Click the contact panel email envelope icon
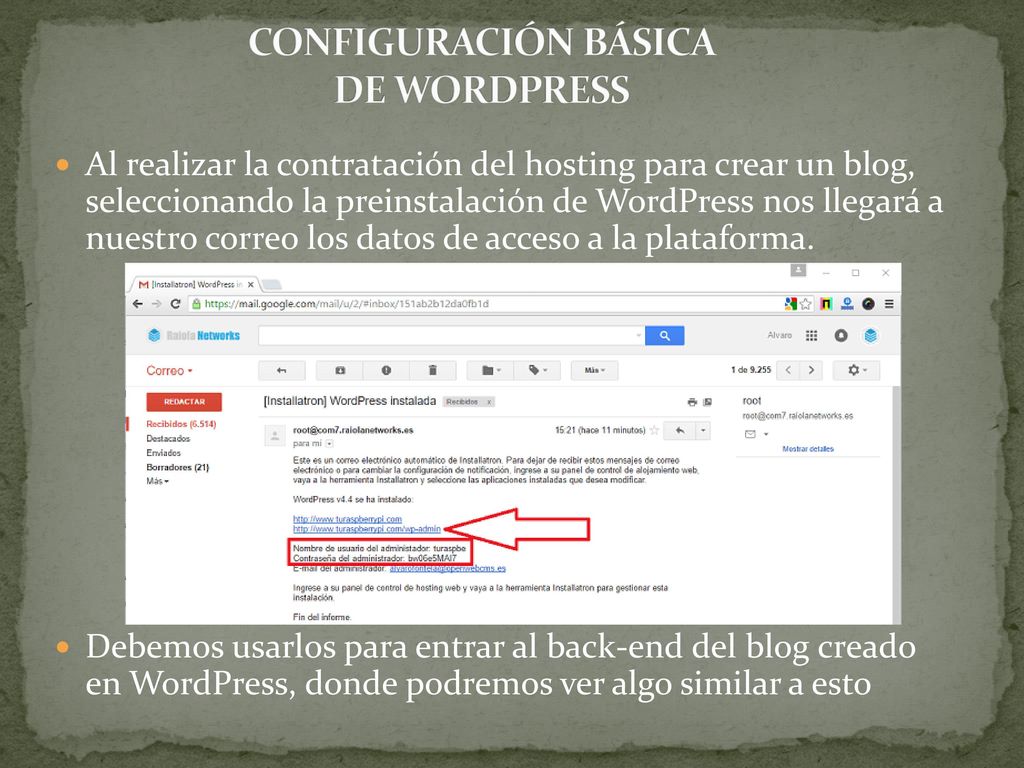Screen dimensions: 1024x768 click(750, 434)
